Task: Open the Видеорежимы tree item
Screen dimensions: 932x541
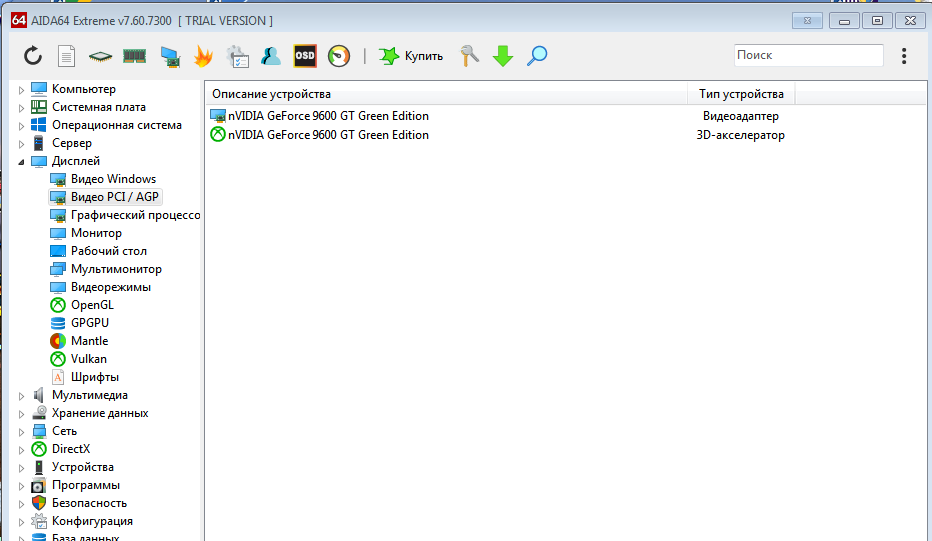Action: click(111, 287)
